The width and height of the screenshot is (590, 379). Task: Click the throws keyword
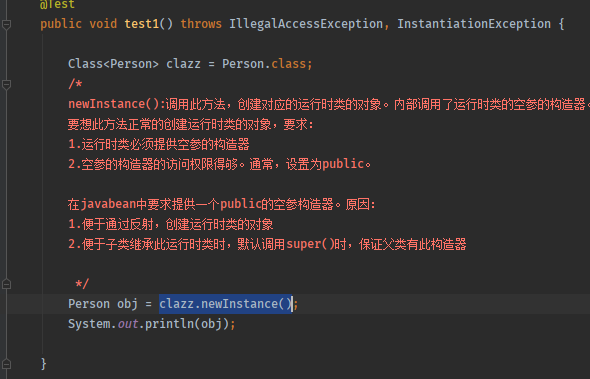201,24
